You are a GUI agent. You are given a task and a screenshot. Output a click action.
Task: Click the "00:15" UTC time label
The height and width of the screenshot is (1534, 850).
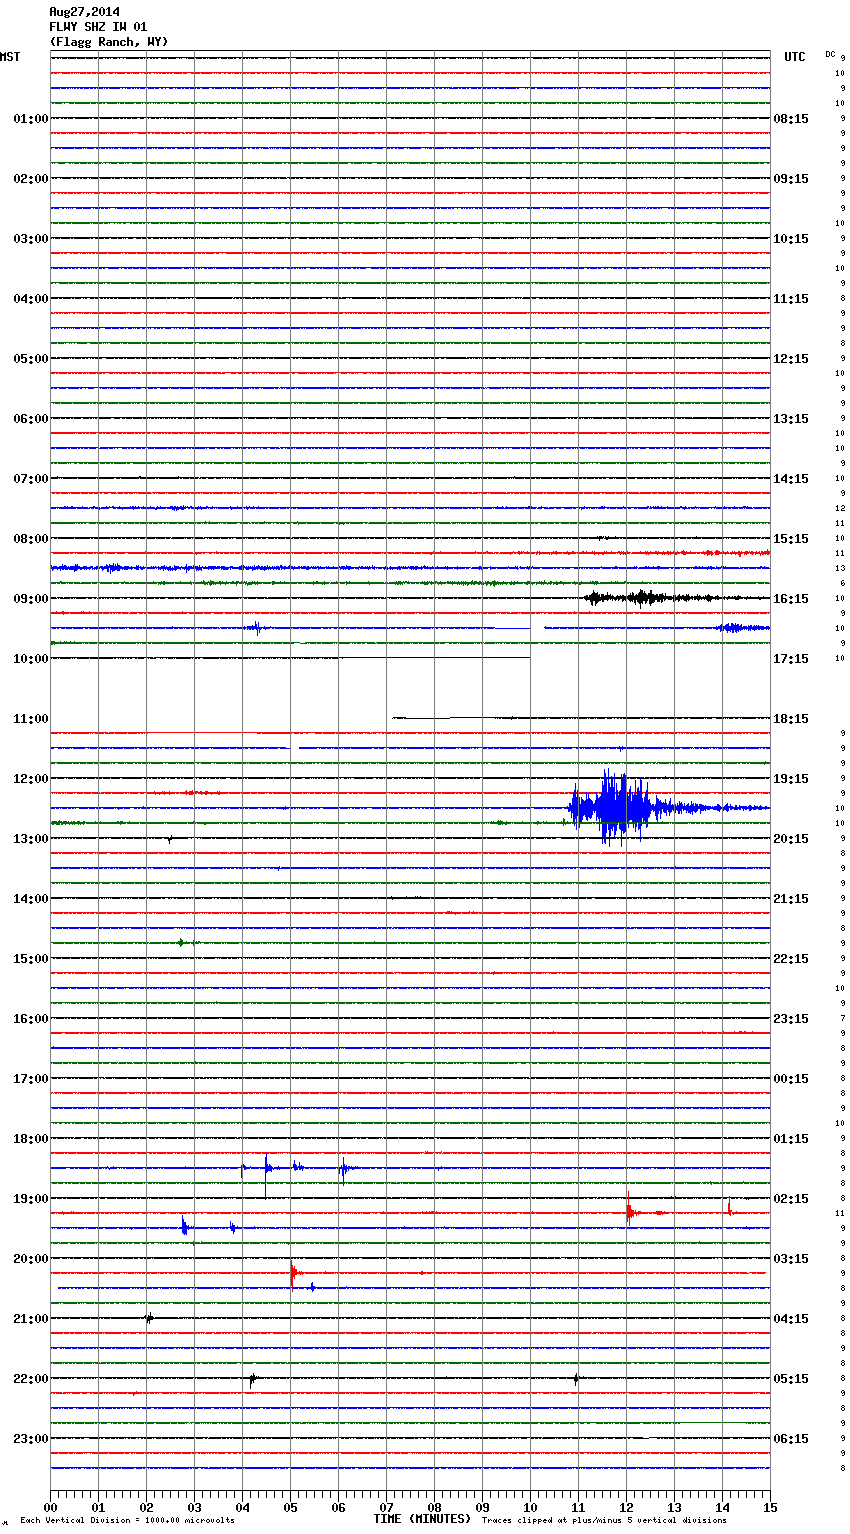[x=791, y=1079]
